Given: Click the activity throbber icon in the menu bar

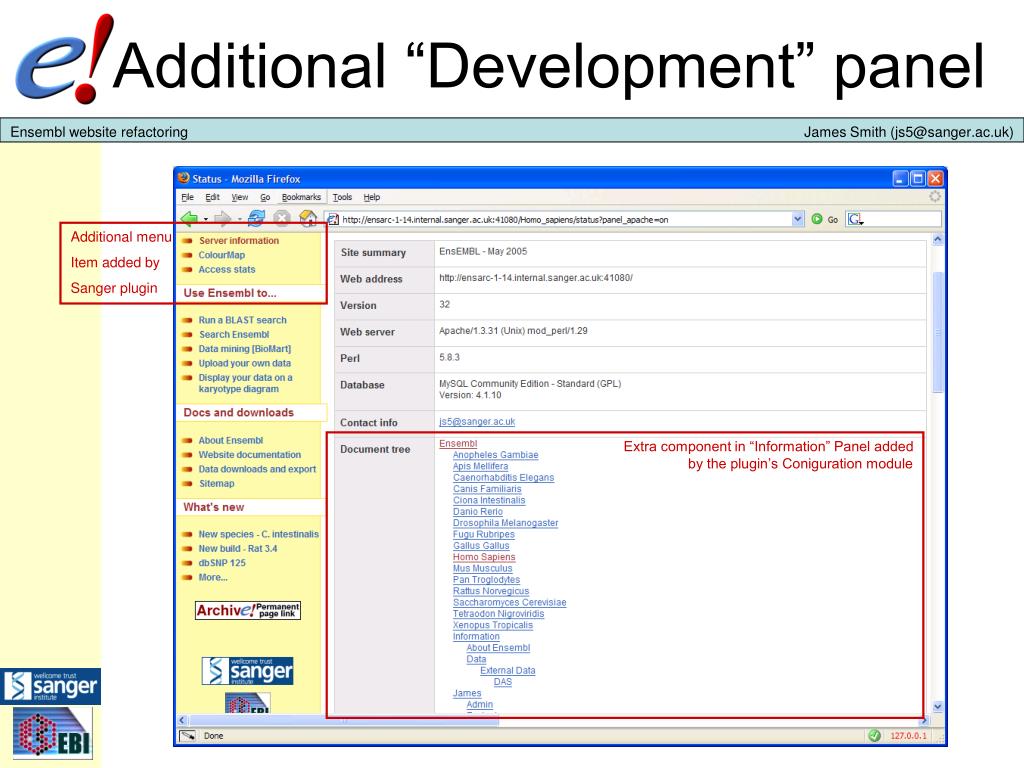Looking at the screenshot, I should (935, 196).
